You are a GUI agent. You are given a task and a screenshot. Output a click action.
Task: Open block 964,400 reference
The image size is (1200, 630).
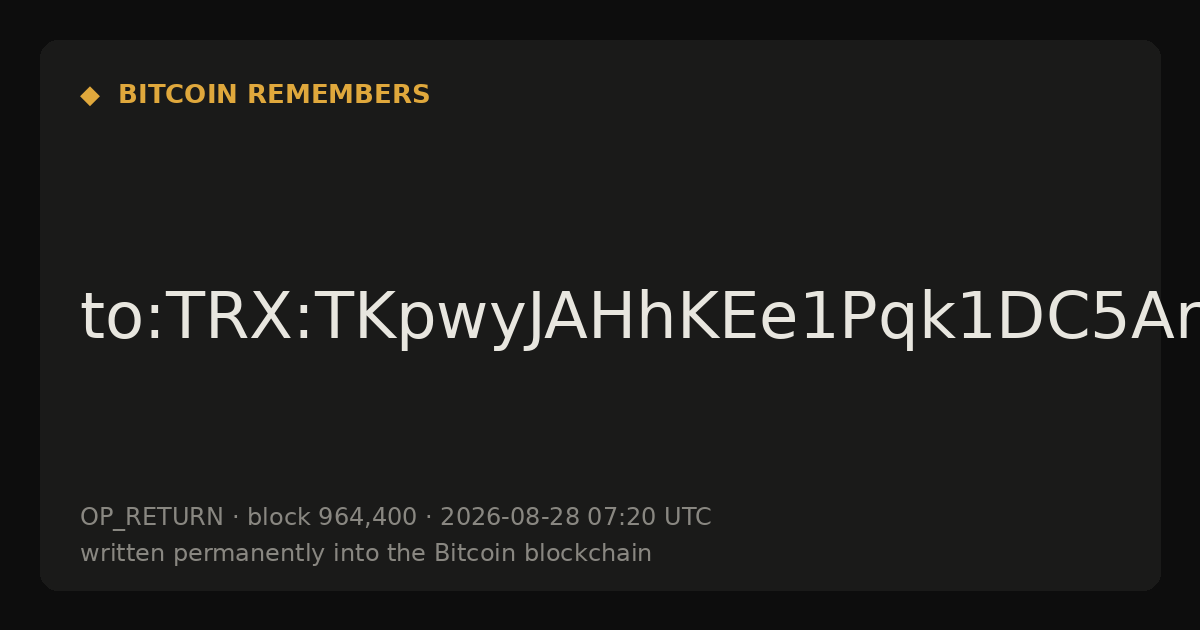point(332,518)
